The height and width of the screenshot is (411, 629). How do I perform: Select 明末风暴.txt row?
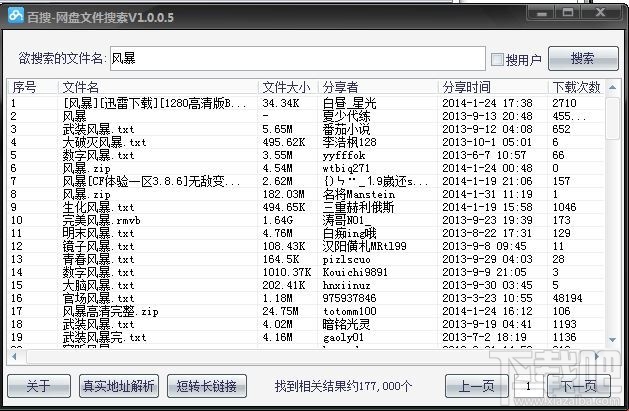[x=306, y=233]
